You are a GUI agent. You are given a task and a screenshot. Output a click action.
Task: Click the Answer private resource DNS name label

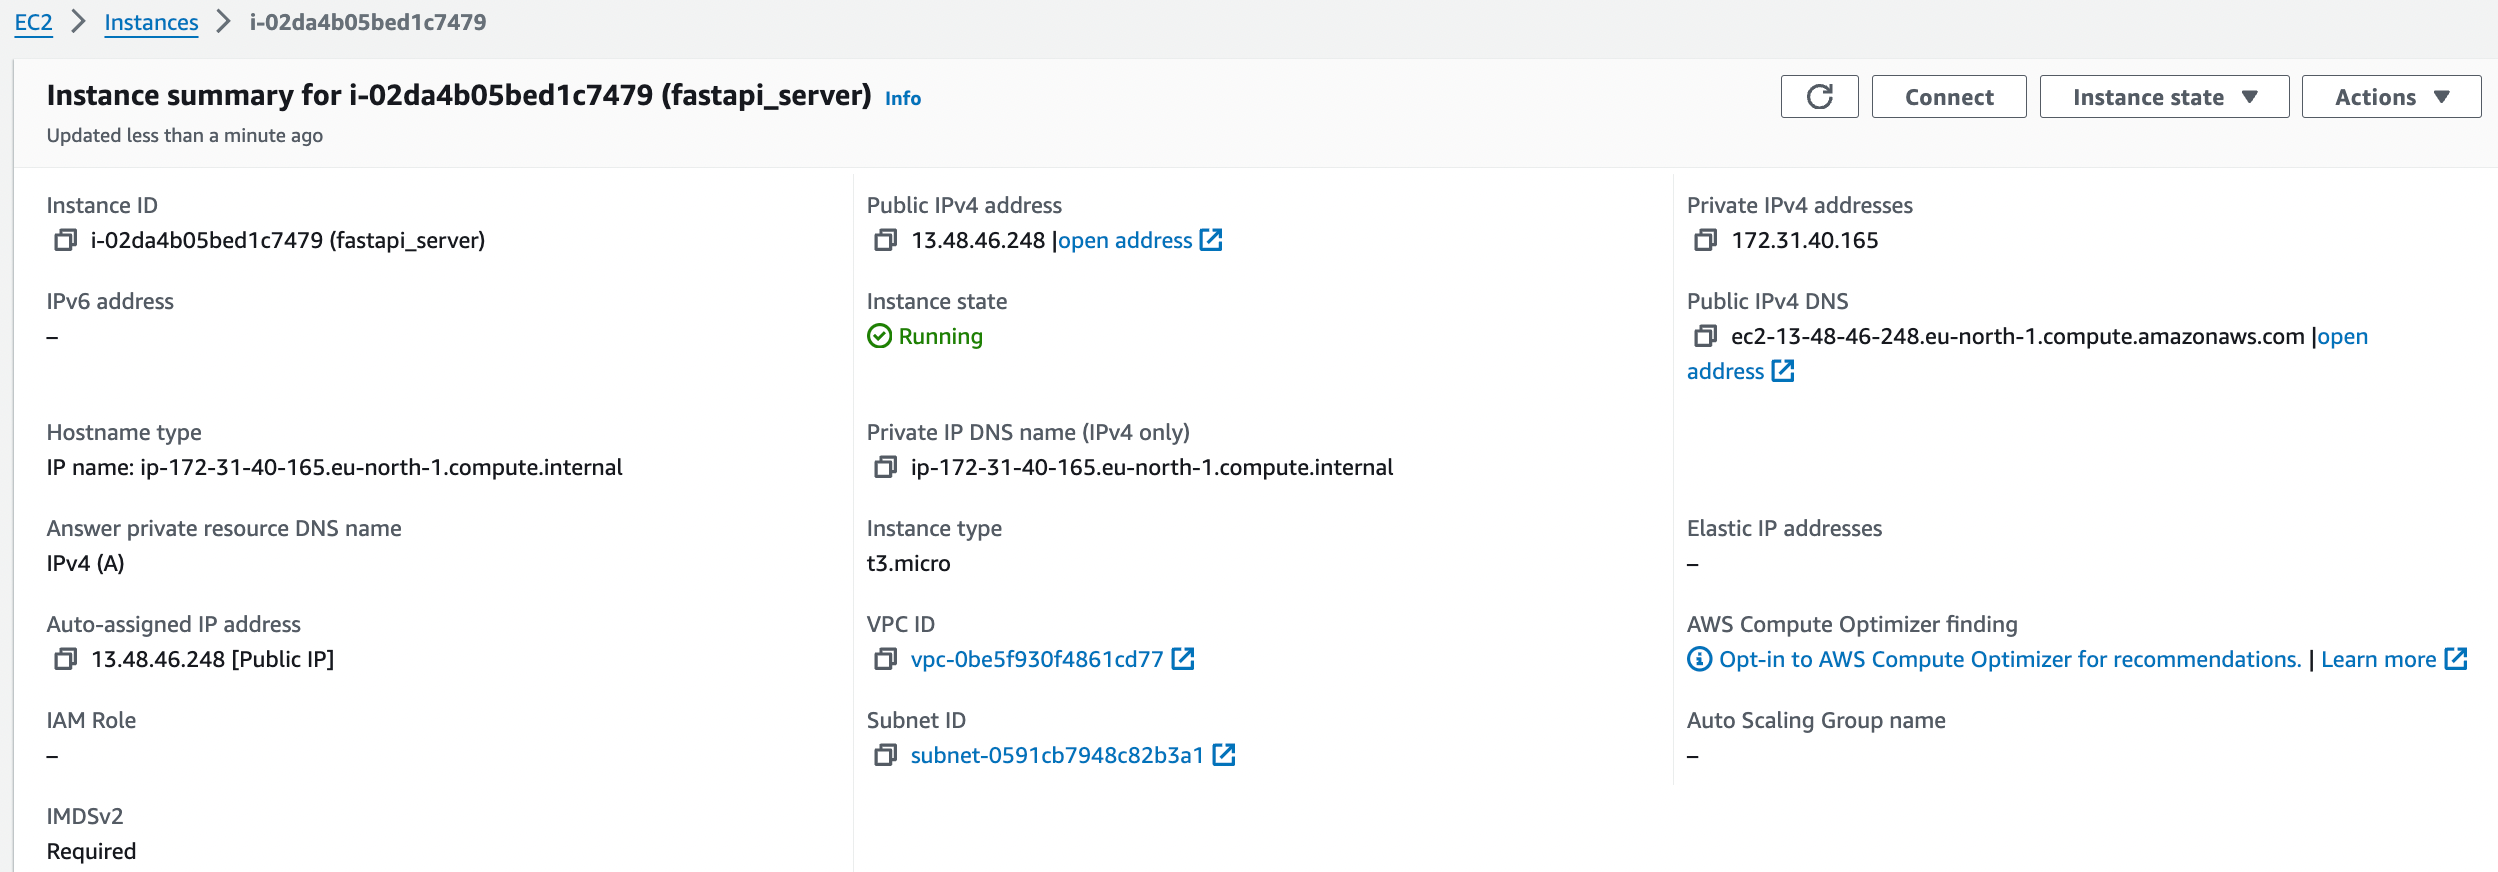(x=224, y=528)
